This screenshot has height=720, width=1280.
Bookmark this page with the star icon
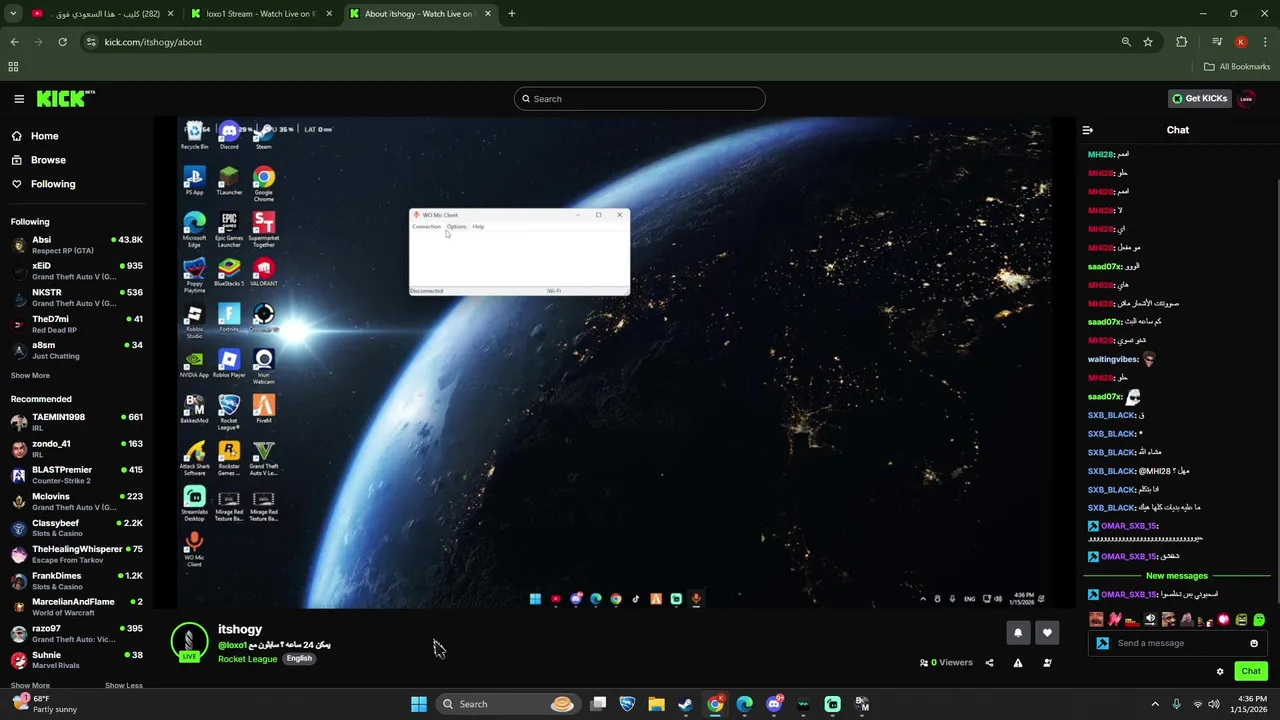(1148, 42)
